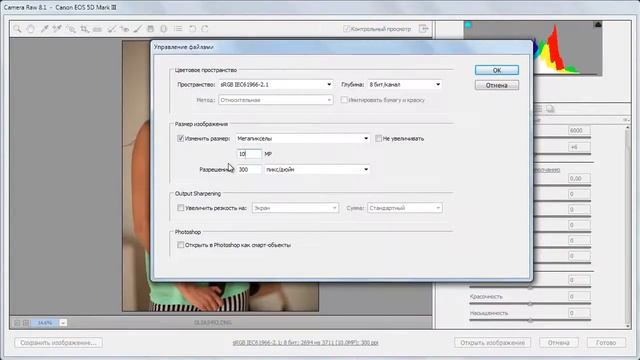This screenshot has width=640, height=360.
Task: Open the Мегапикселы resize mode dropdown
Action: [303, 138]
